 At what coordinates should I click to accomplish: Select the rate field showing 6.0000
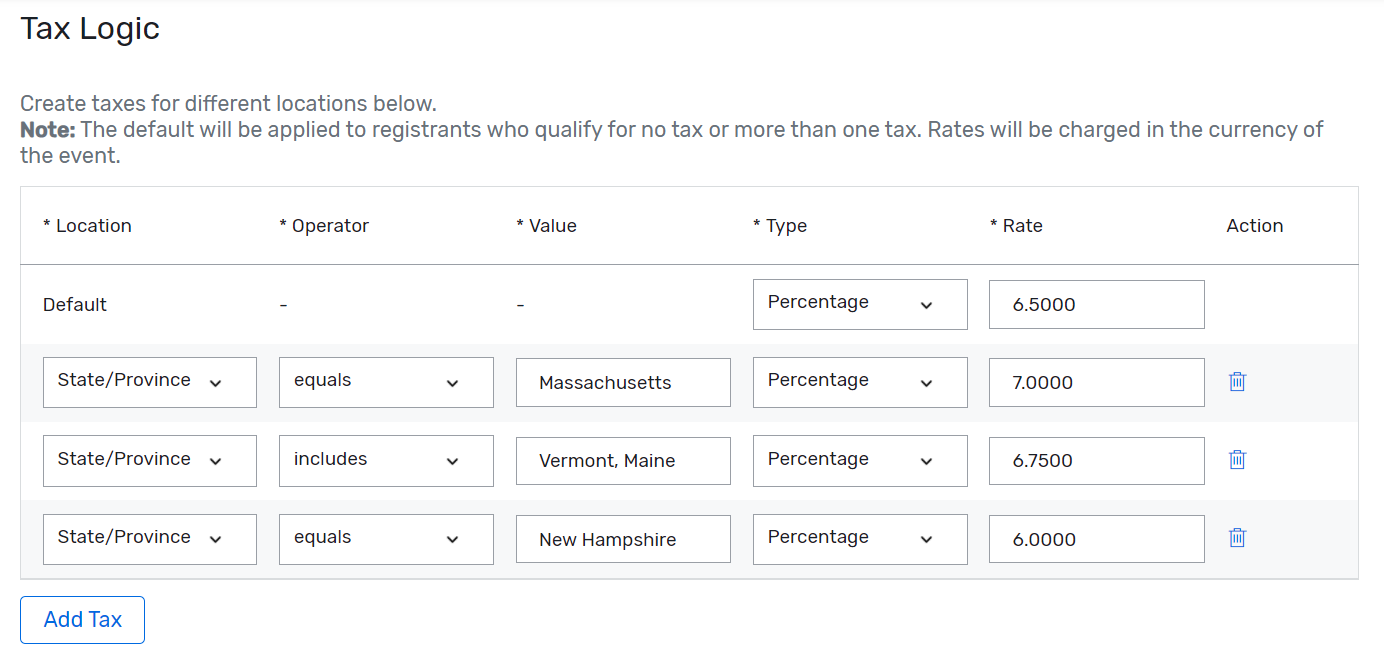(1096, 538)
